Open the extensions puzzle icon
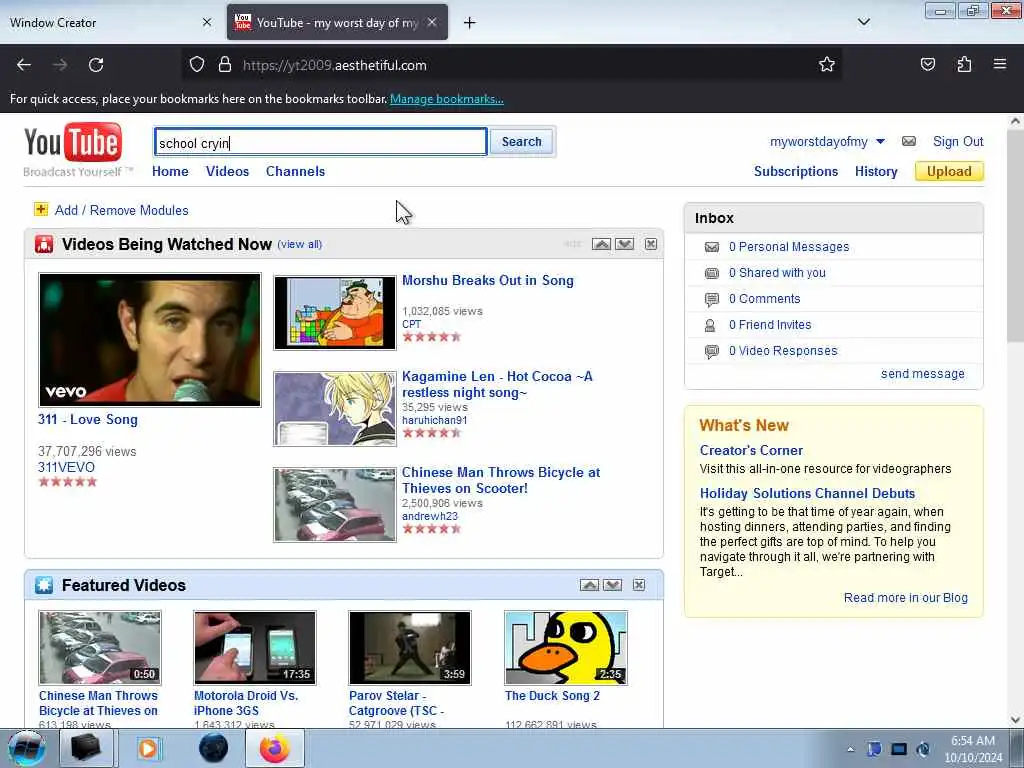 click(x=964, y=64)
